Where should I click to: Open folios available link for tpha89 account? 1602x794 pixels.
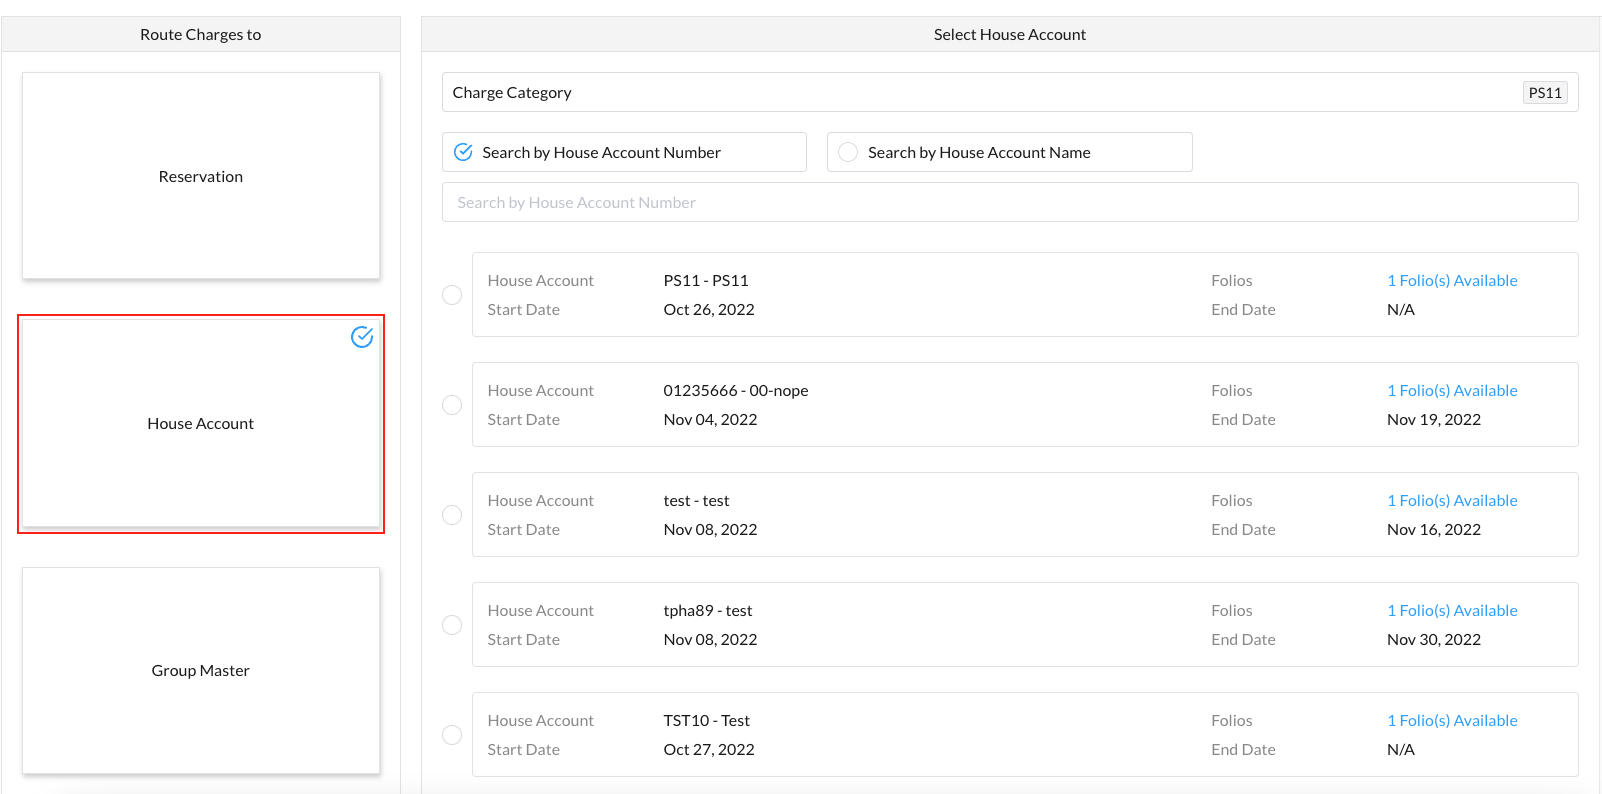pos(1452,611)
